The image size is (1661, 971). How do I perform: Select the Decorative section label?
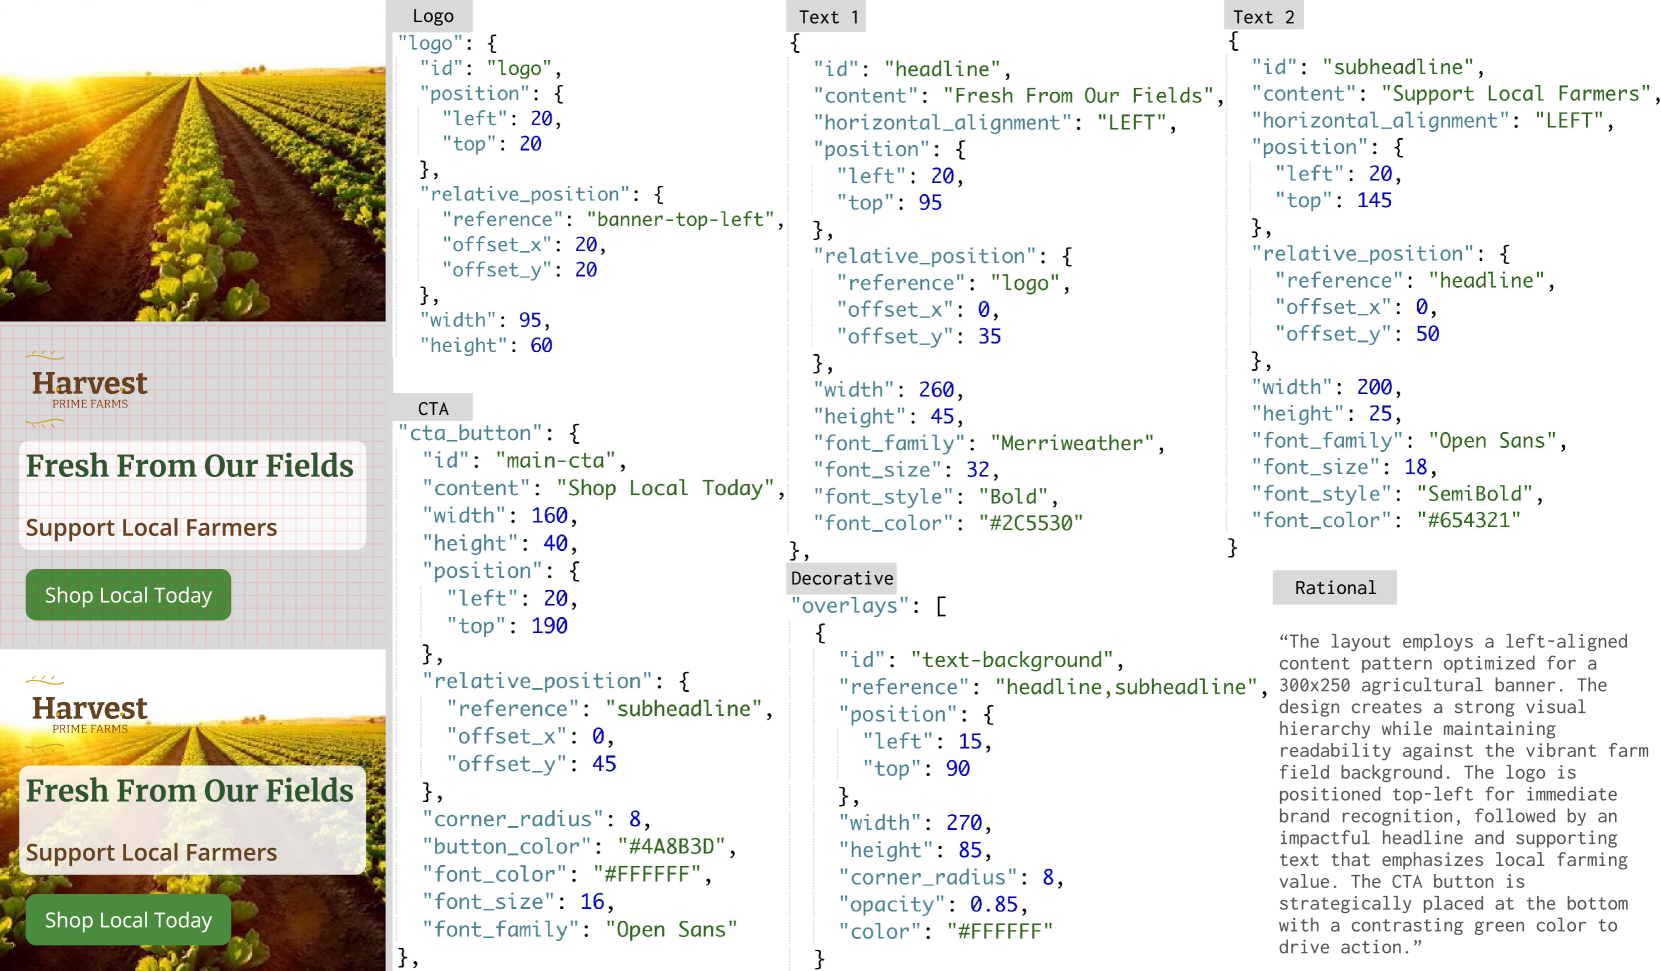click(x=842, y=578)
